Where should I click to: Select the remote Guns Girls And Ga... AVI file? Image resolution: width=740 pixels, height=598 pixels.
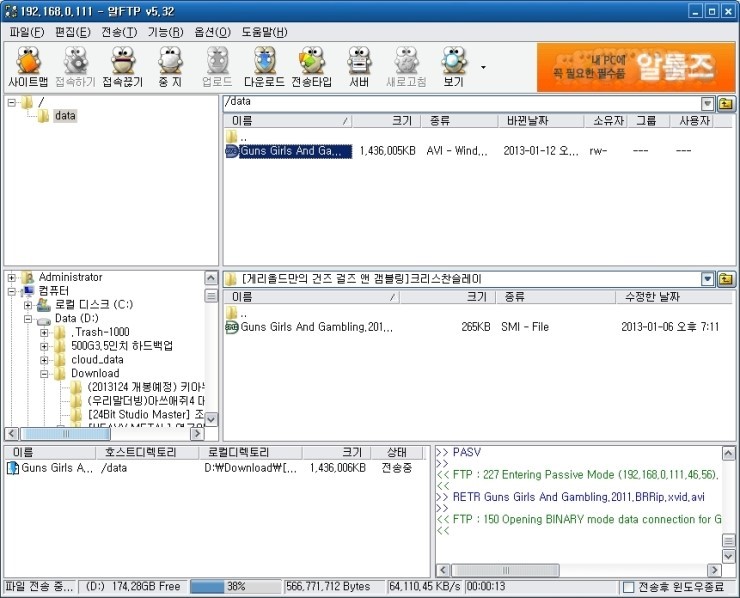295,151
